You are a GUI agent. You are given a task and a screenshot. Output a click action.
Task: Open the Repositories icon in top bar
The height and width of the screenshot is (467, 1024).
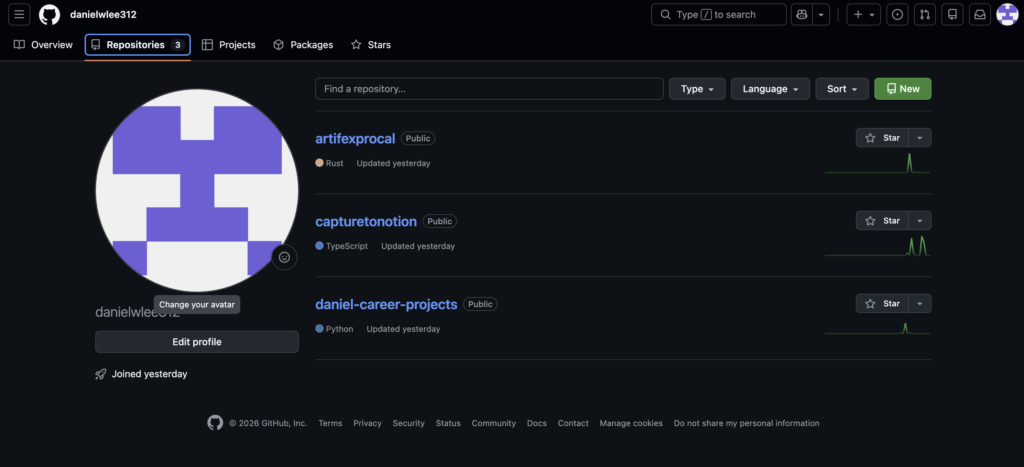(952, 14)
